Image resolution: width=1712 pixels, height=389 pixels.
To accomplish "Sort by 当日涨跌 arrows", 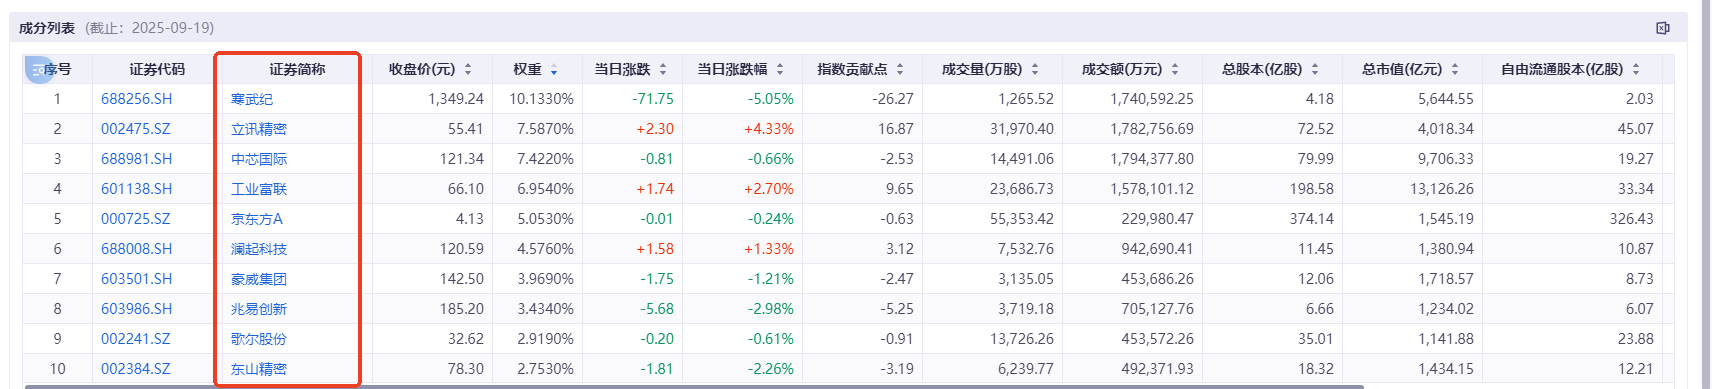I will [x=663, y=69].
